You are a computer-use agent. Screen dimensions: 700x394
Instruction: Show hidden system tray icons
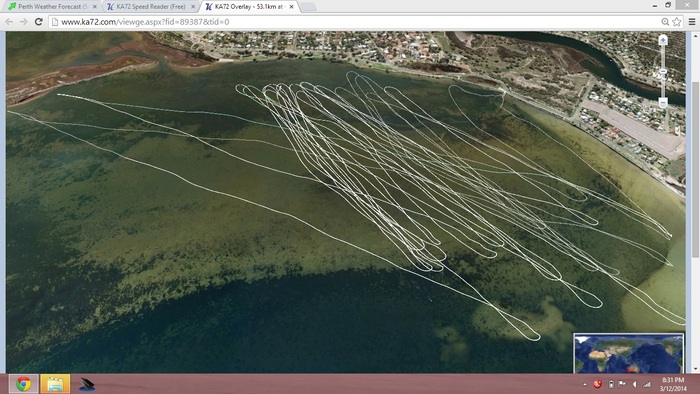(585, 384)
